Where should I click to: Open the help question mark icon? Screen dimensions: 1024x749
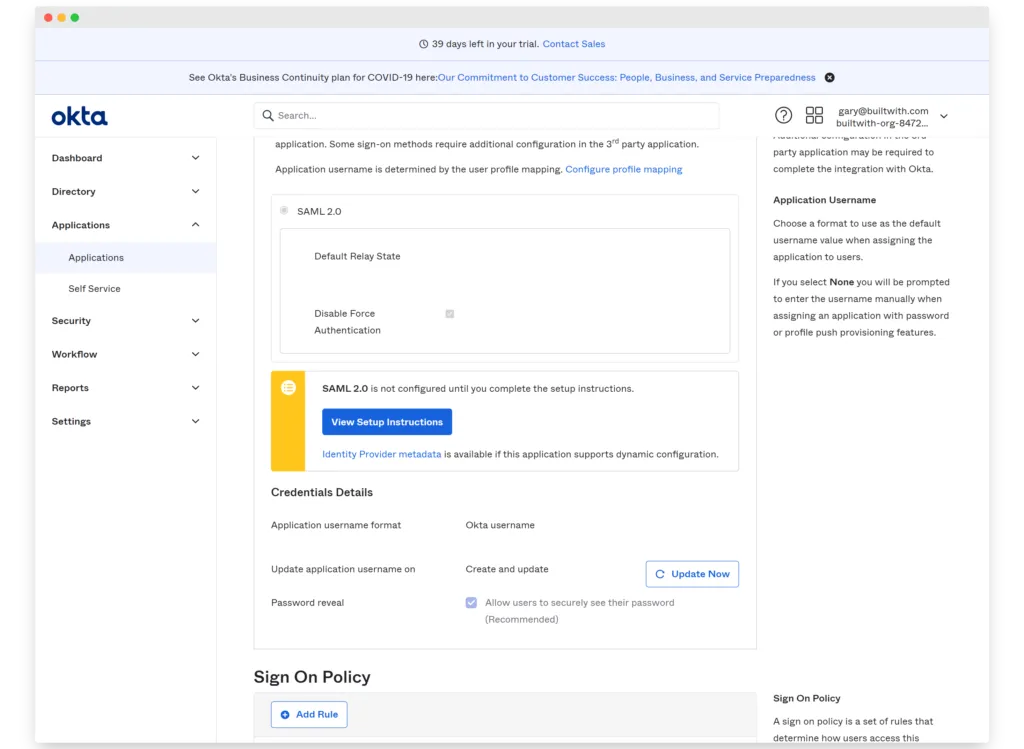pos(783,116)
